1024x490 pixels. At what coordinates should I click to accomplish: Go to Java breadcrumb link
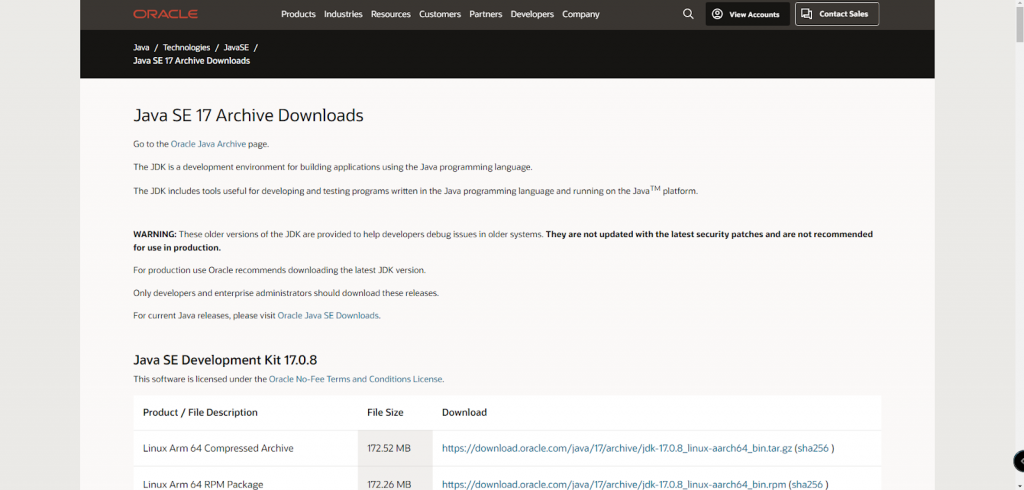141,48
